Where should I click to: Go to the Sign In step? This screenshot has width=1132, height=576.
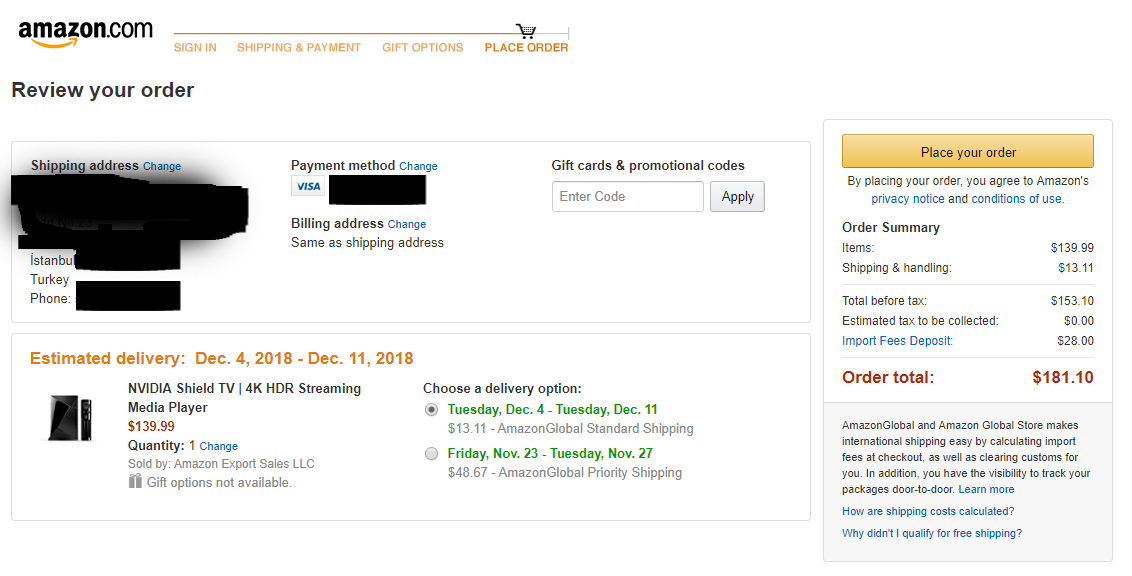195,48
